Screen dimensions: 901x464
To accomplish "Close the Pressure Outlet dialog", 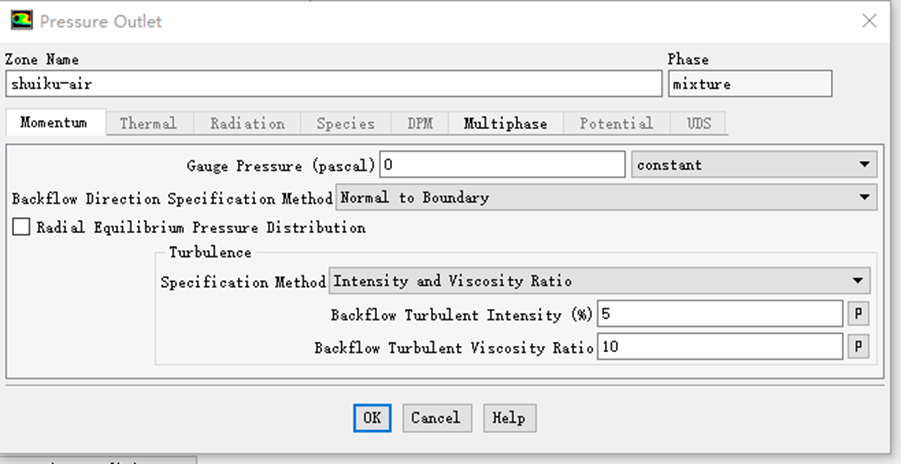I will [869, 20].
